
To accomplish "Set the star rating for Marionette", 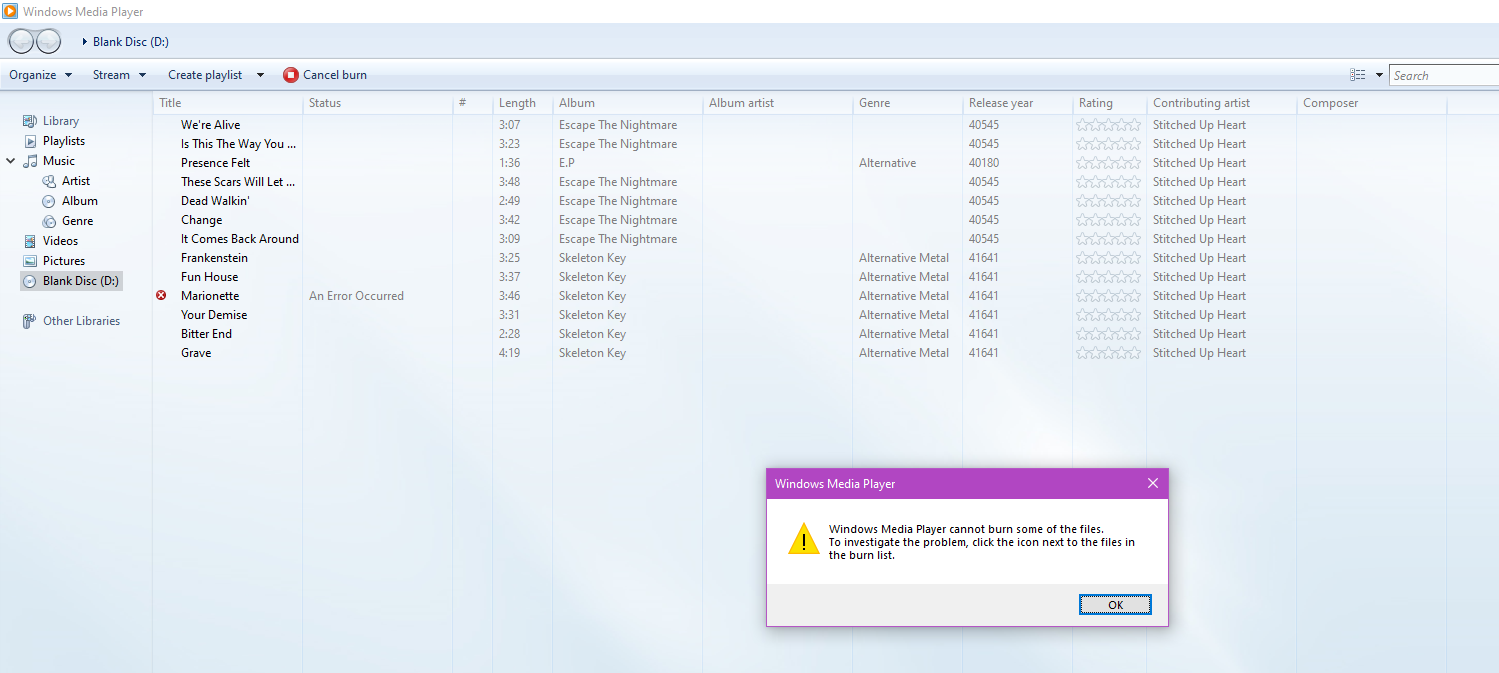I will [x=1108, y=296].
